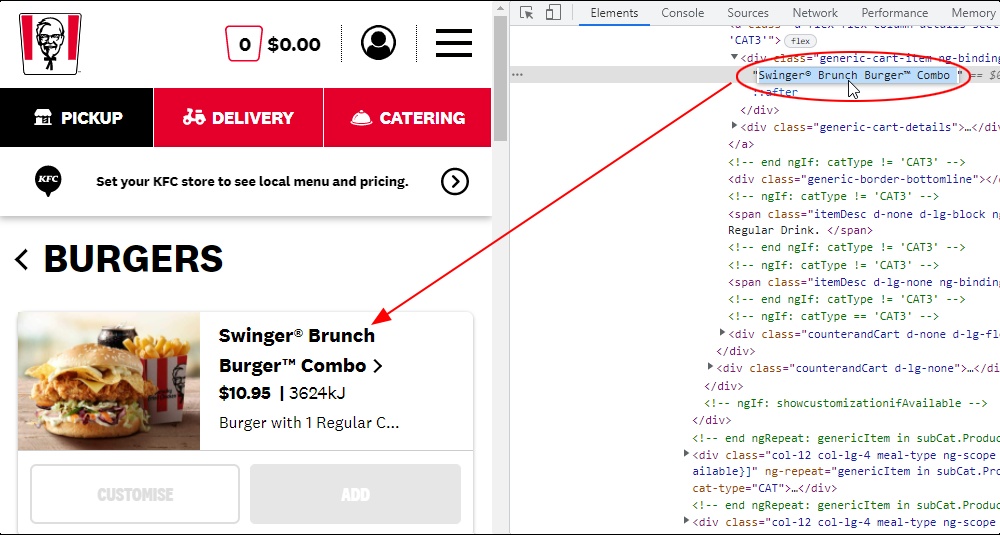This screenshot has width=1000, height=535.
Task: Click the "Burger with 1 Regular C..." description
Action: pyautogui.click(x=309, y=423)
